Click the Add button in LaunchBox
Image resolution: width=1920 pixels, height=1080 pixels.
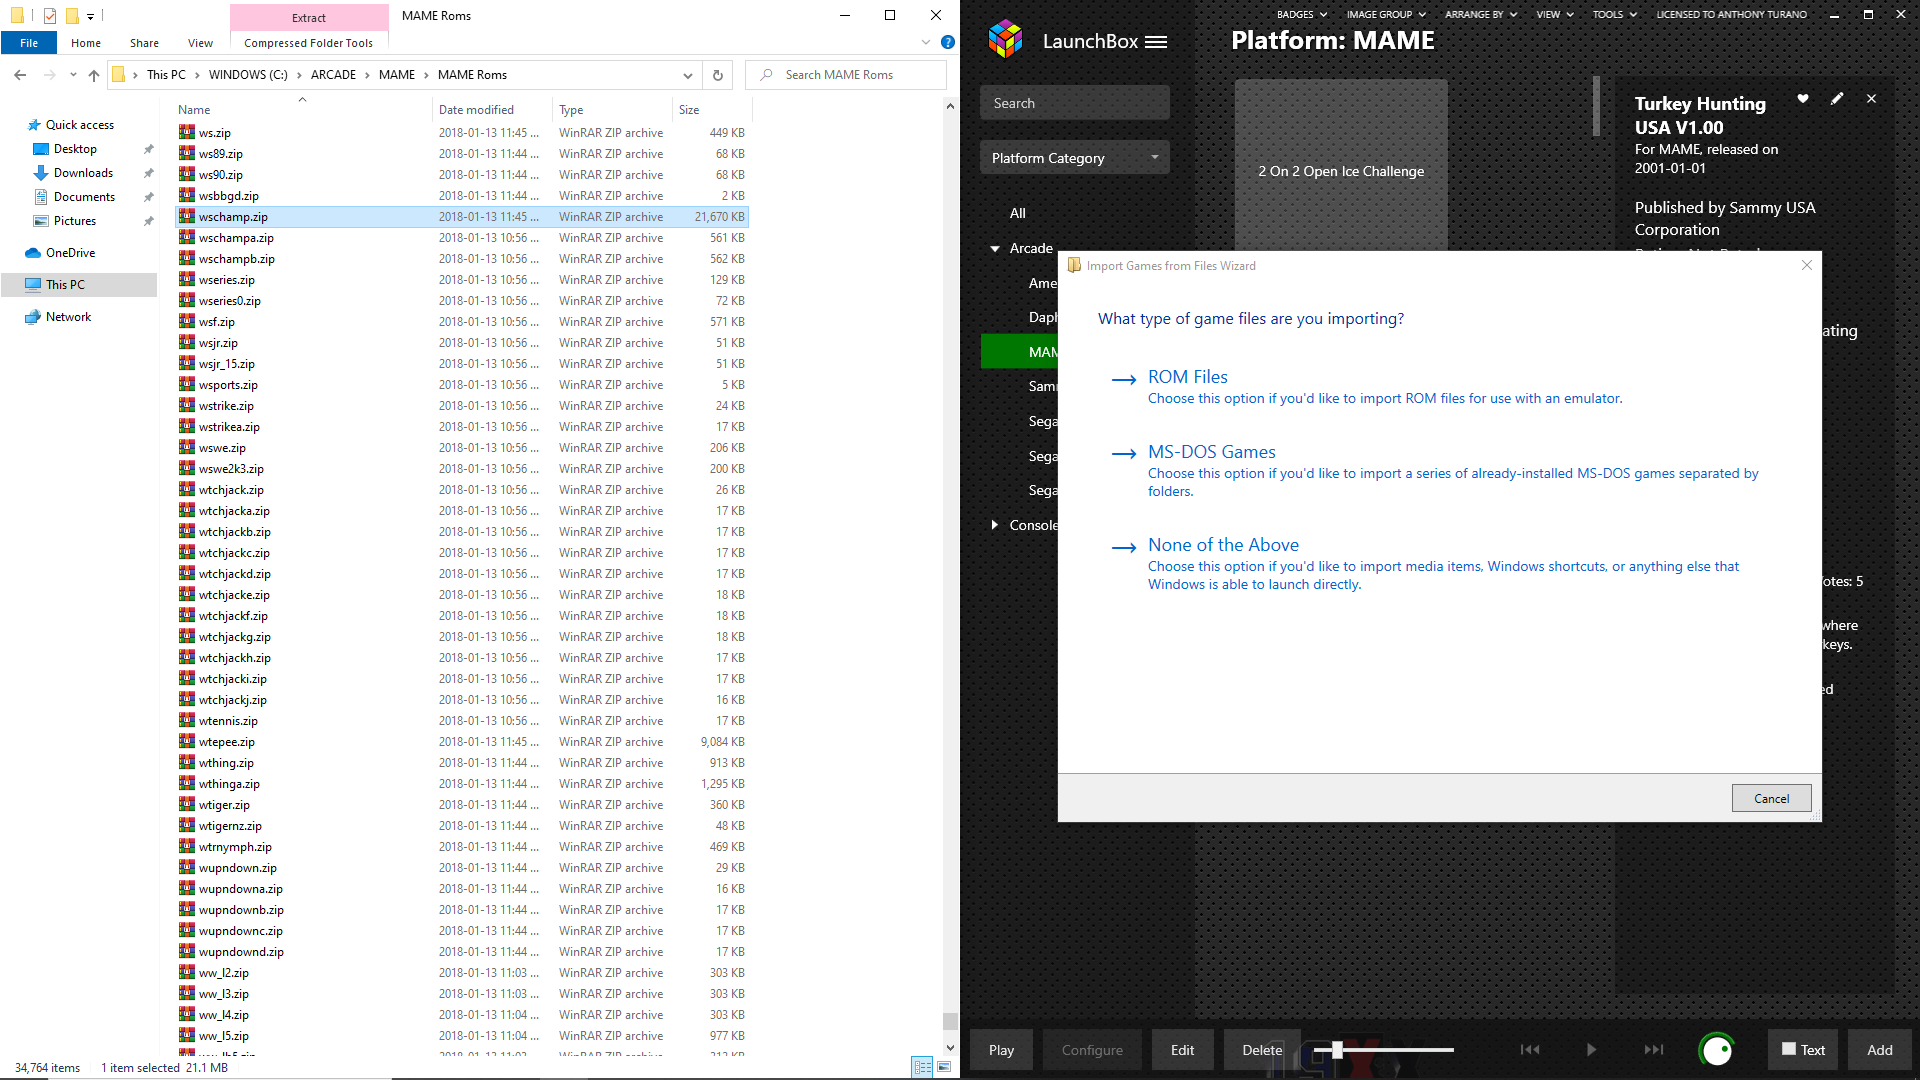tap(1879, 1050)
